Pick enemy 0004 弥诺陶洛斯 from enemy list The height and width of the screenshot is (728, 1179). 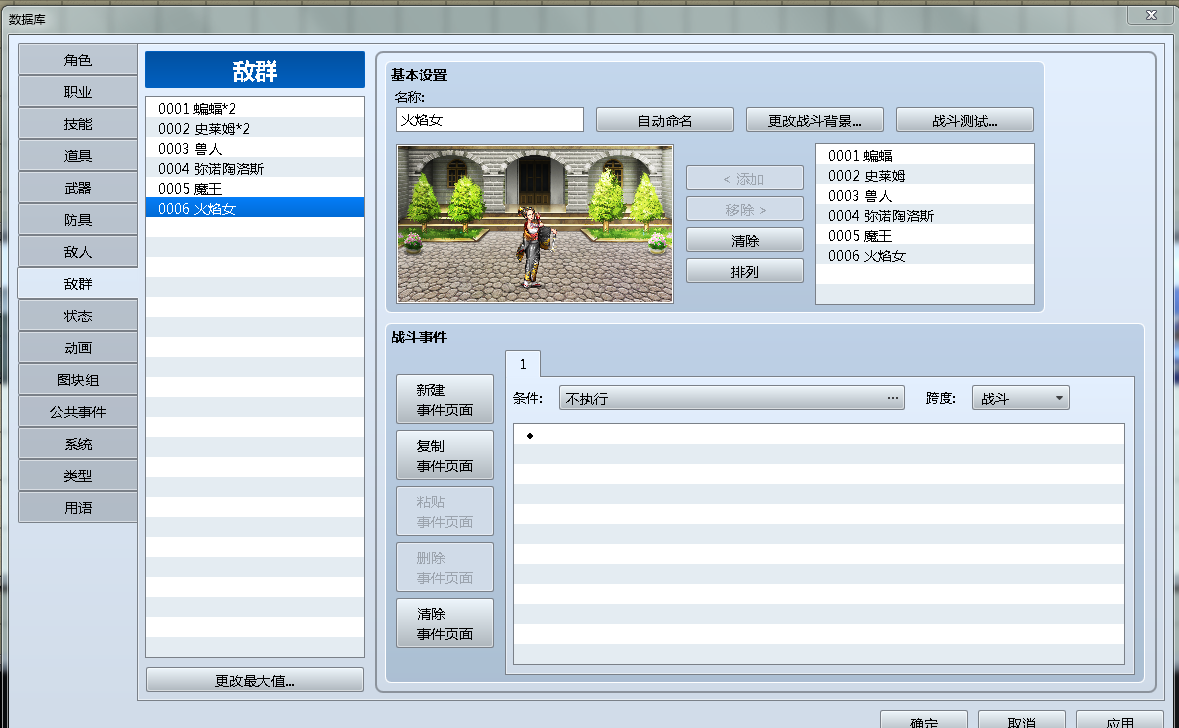[925, 215]
